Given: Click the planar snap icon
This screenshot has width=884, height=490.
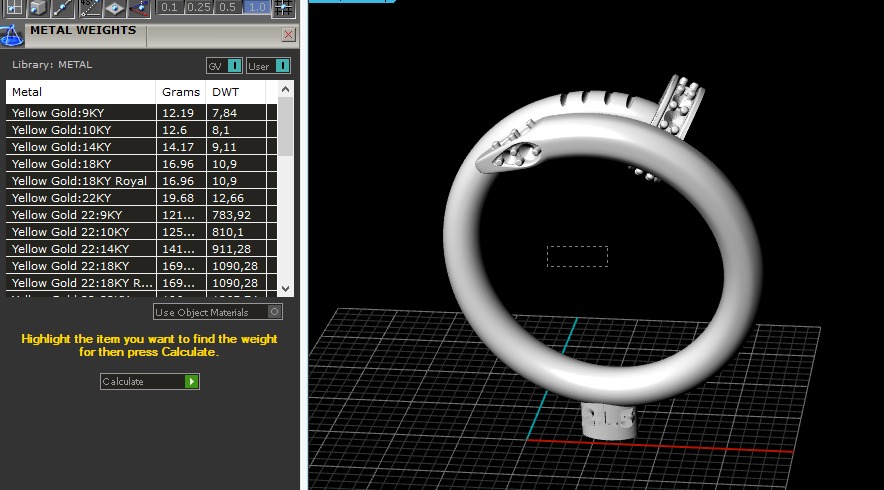Looking at the screenshot, I should pyautogui.click(x=114, y=7).
